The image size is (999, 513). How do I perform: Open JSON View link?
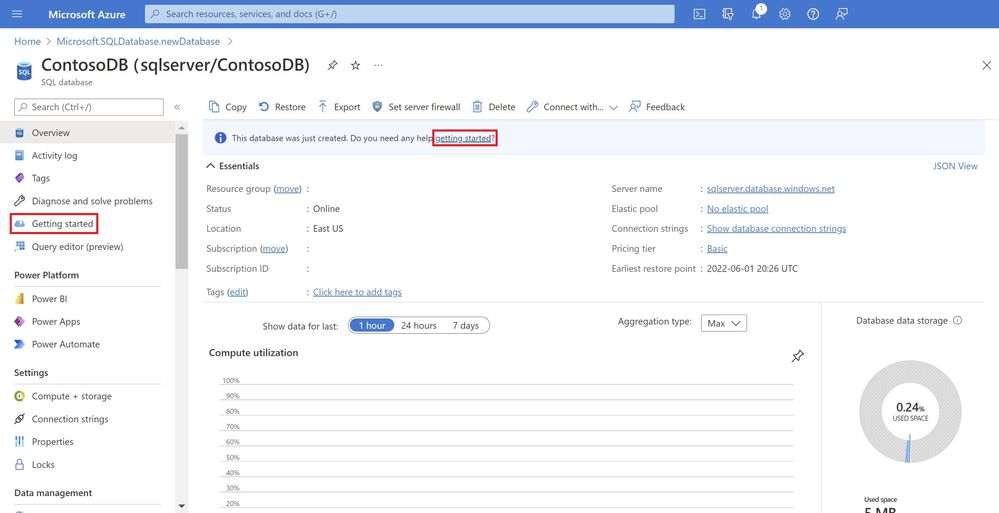coord(955,166)
